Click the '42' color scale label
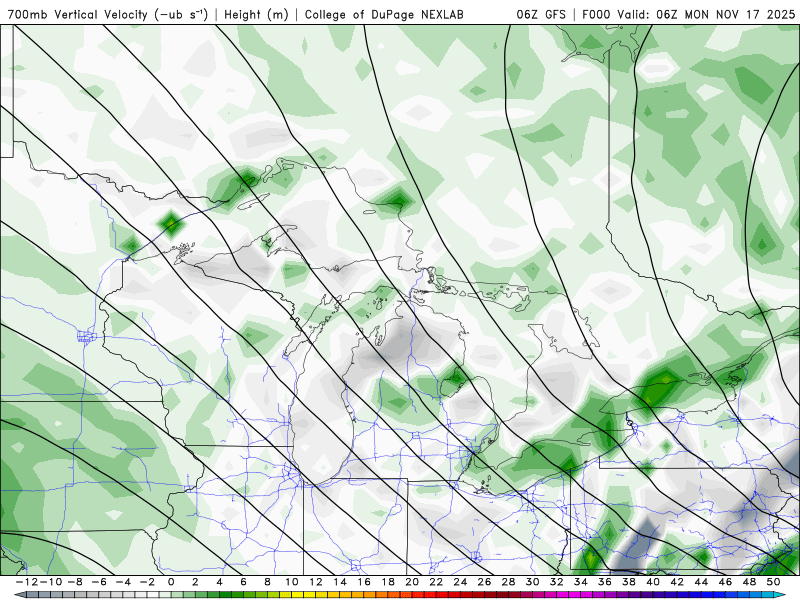 (677, 582)
